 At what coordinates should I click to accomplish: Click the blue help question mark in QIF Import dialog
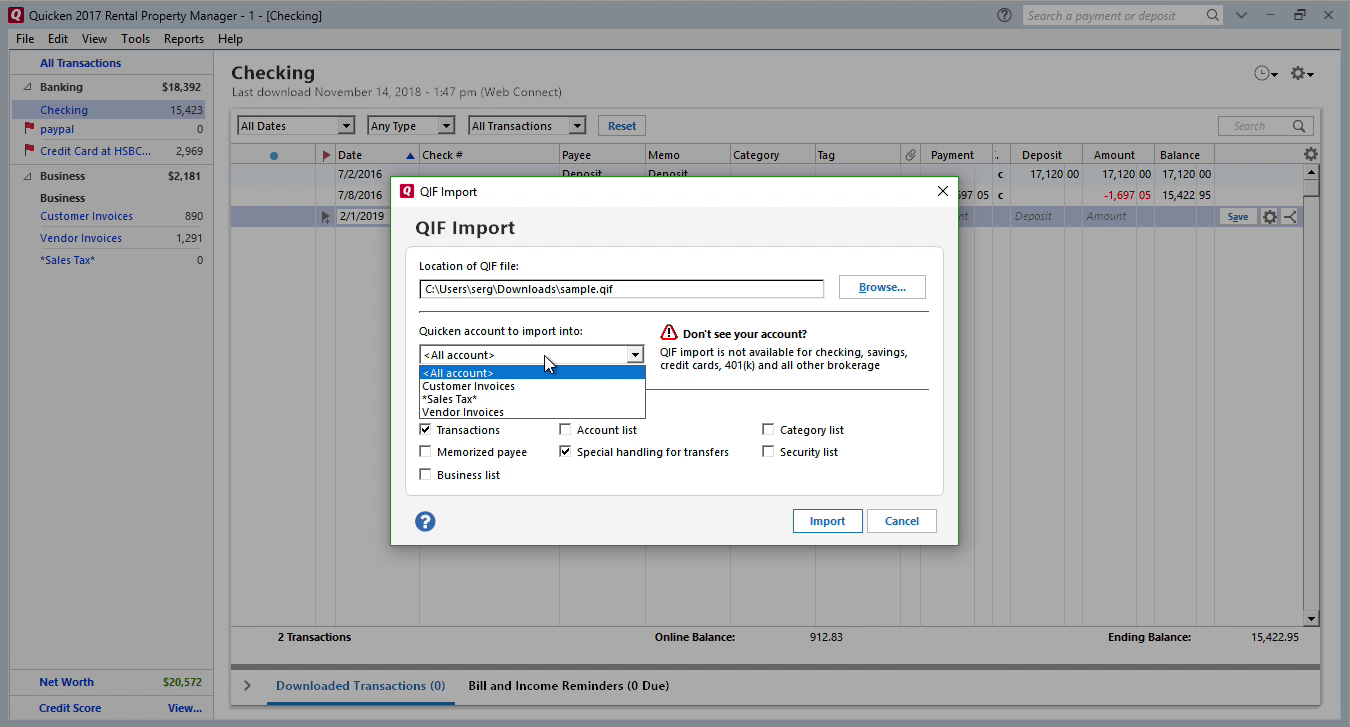coord(425,521)
